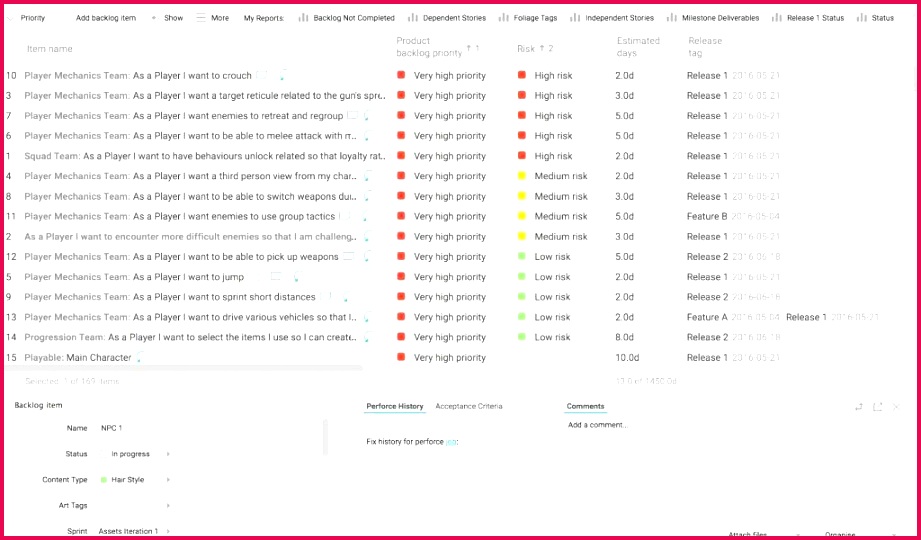This screenshot has height=540, width=921.
Task: Expand the Status in progress dropdown
Action: [167, 454]
